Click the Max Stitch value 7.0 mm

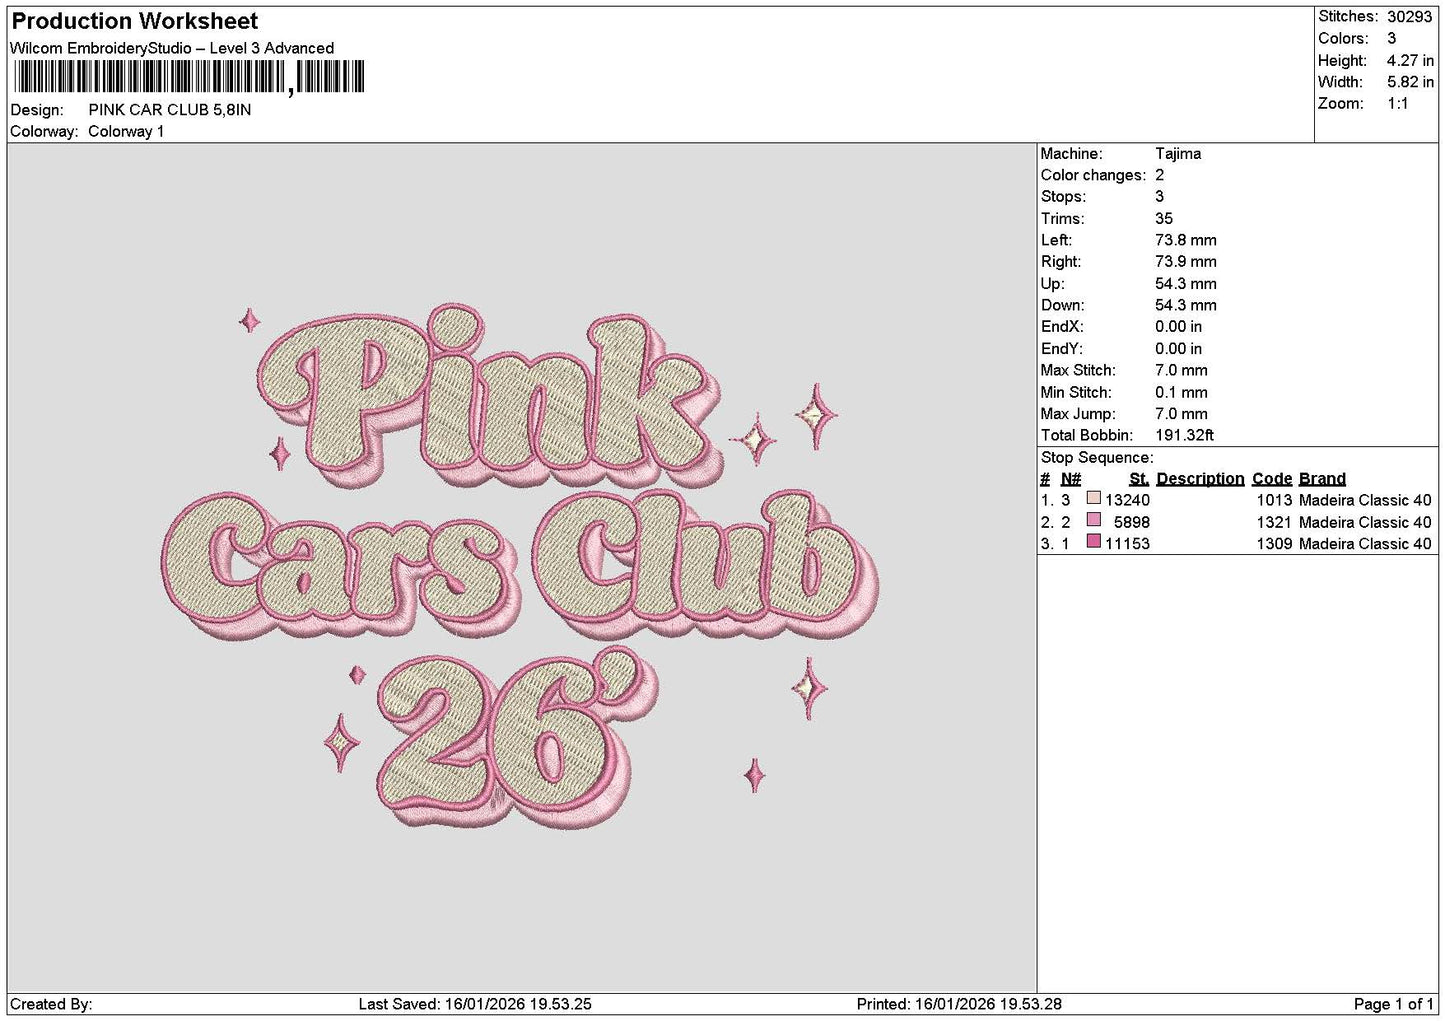[x=1181, y=370]
